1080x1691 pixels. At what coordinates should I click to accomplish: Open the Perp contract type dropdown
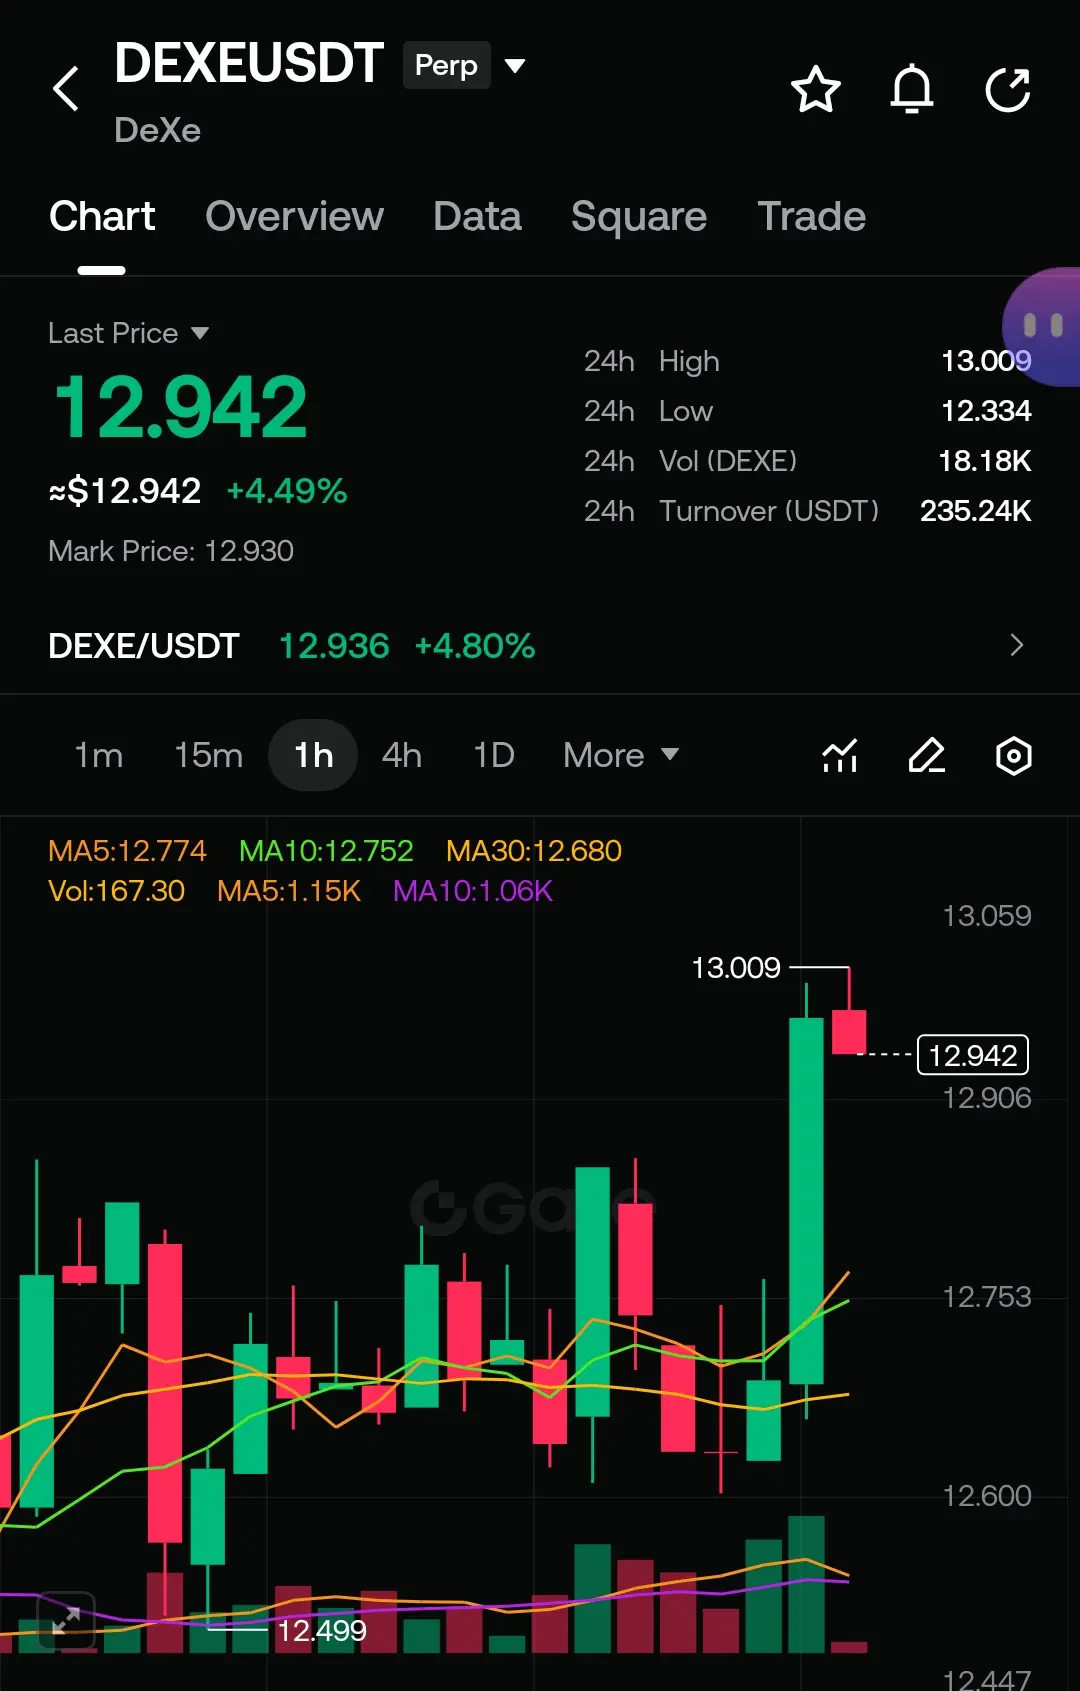515,66
